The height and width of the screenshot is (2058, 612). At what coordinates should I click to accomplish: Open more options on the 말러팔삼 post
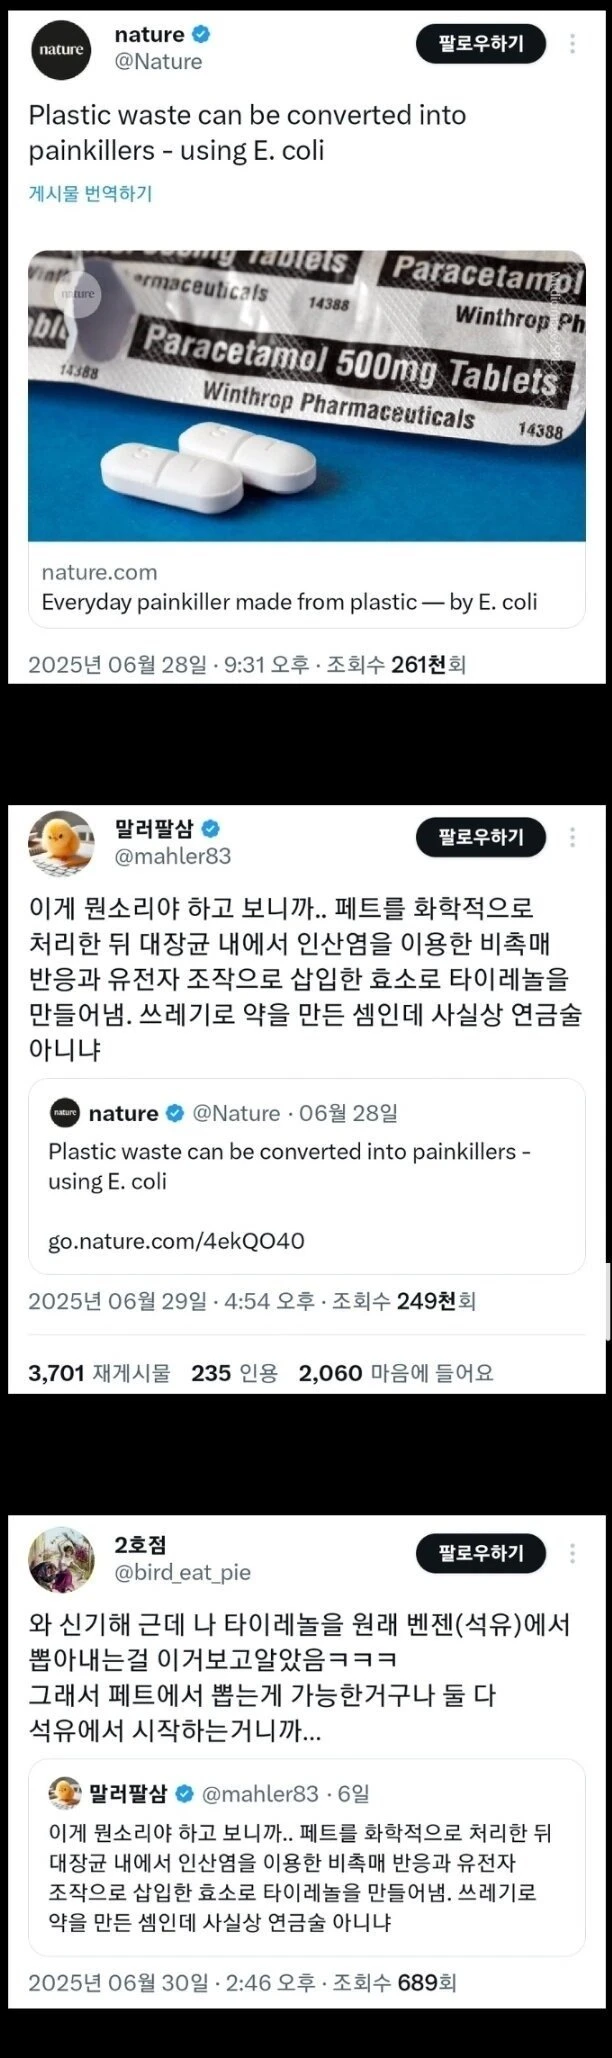[572, 837]
